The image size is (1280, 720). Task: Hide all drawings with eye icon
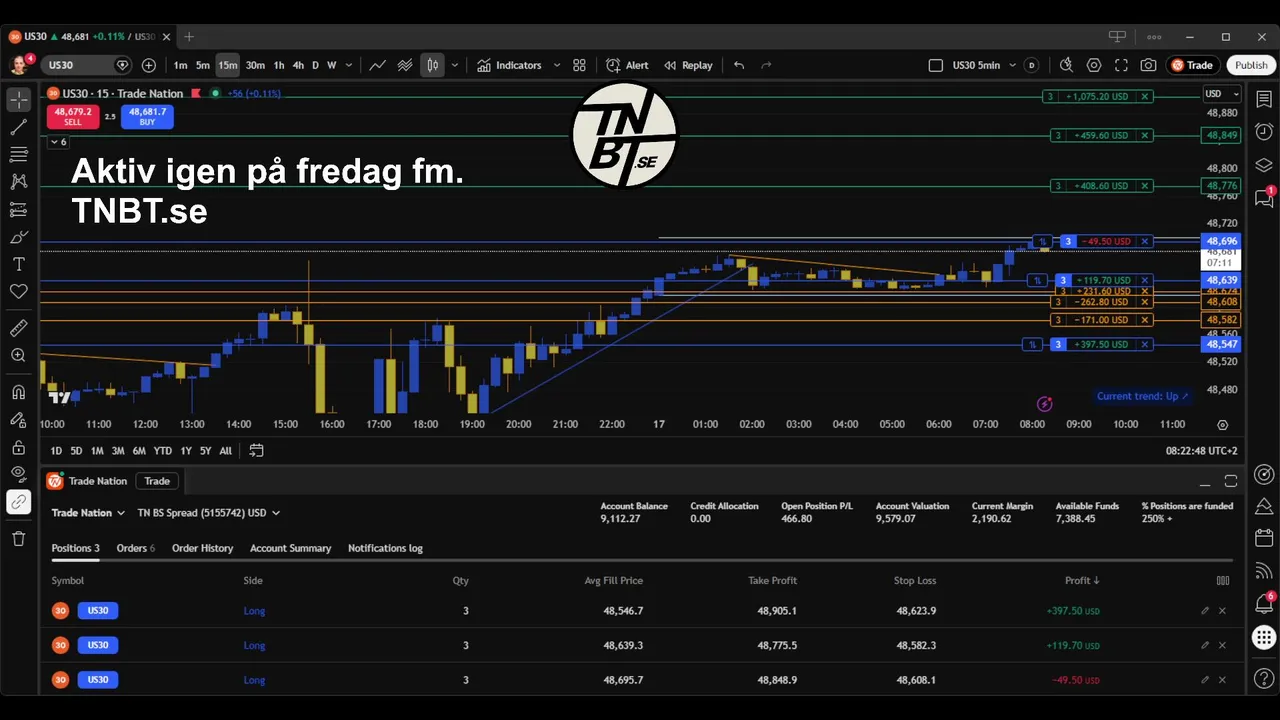coord(18,474)
